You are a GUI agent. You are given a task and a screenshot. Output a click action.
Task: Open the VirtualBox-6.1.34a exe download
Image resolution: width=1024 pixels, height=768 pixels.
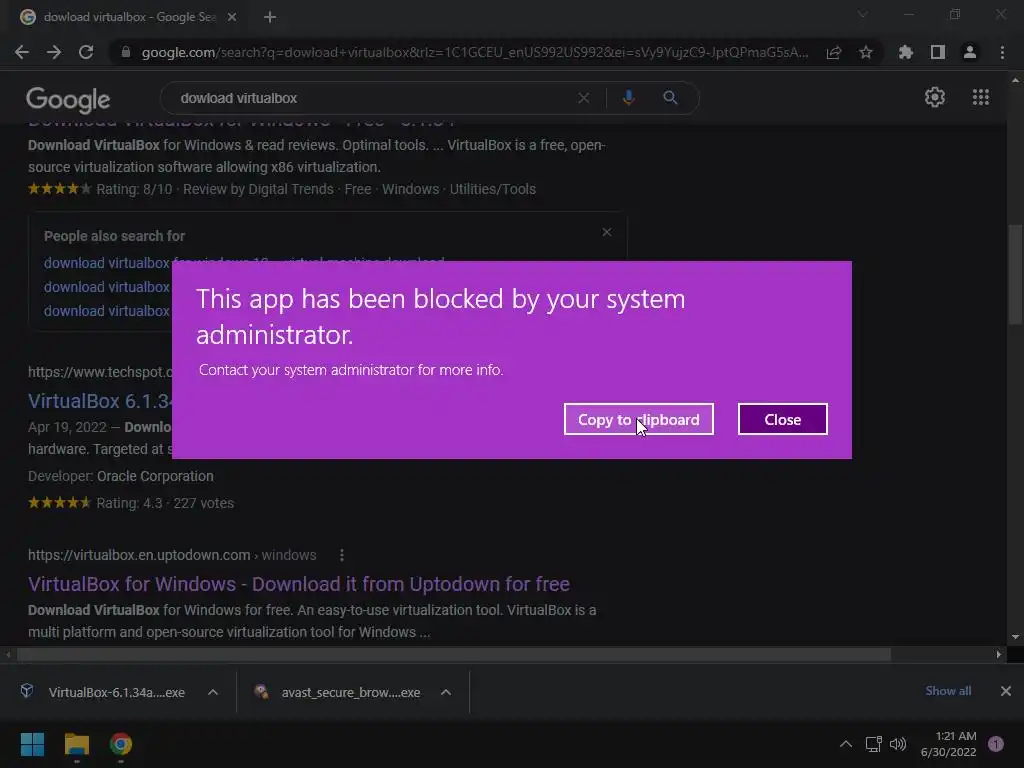[x=103, y=692]
